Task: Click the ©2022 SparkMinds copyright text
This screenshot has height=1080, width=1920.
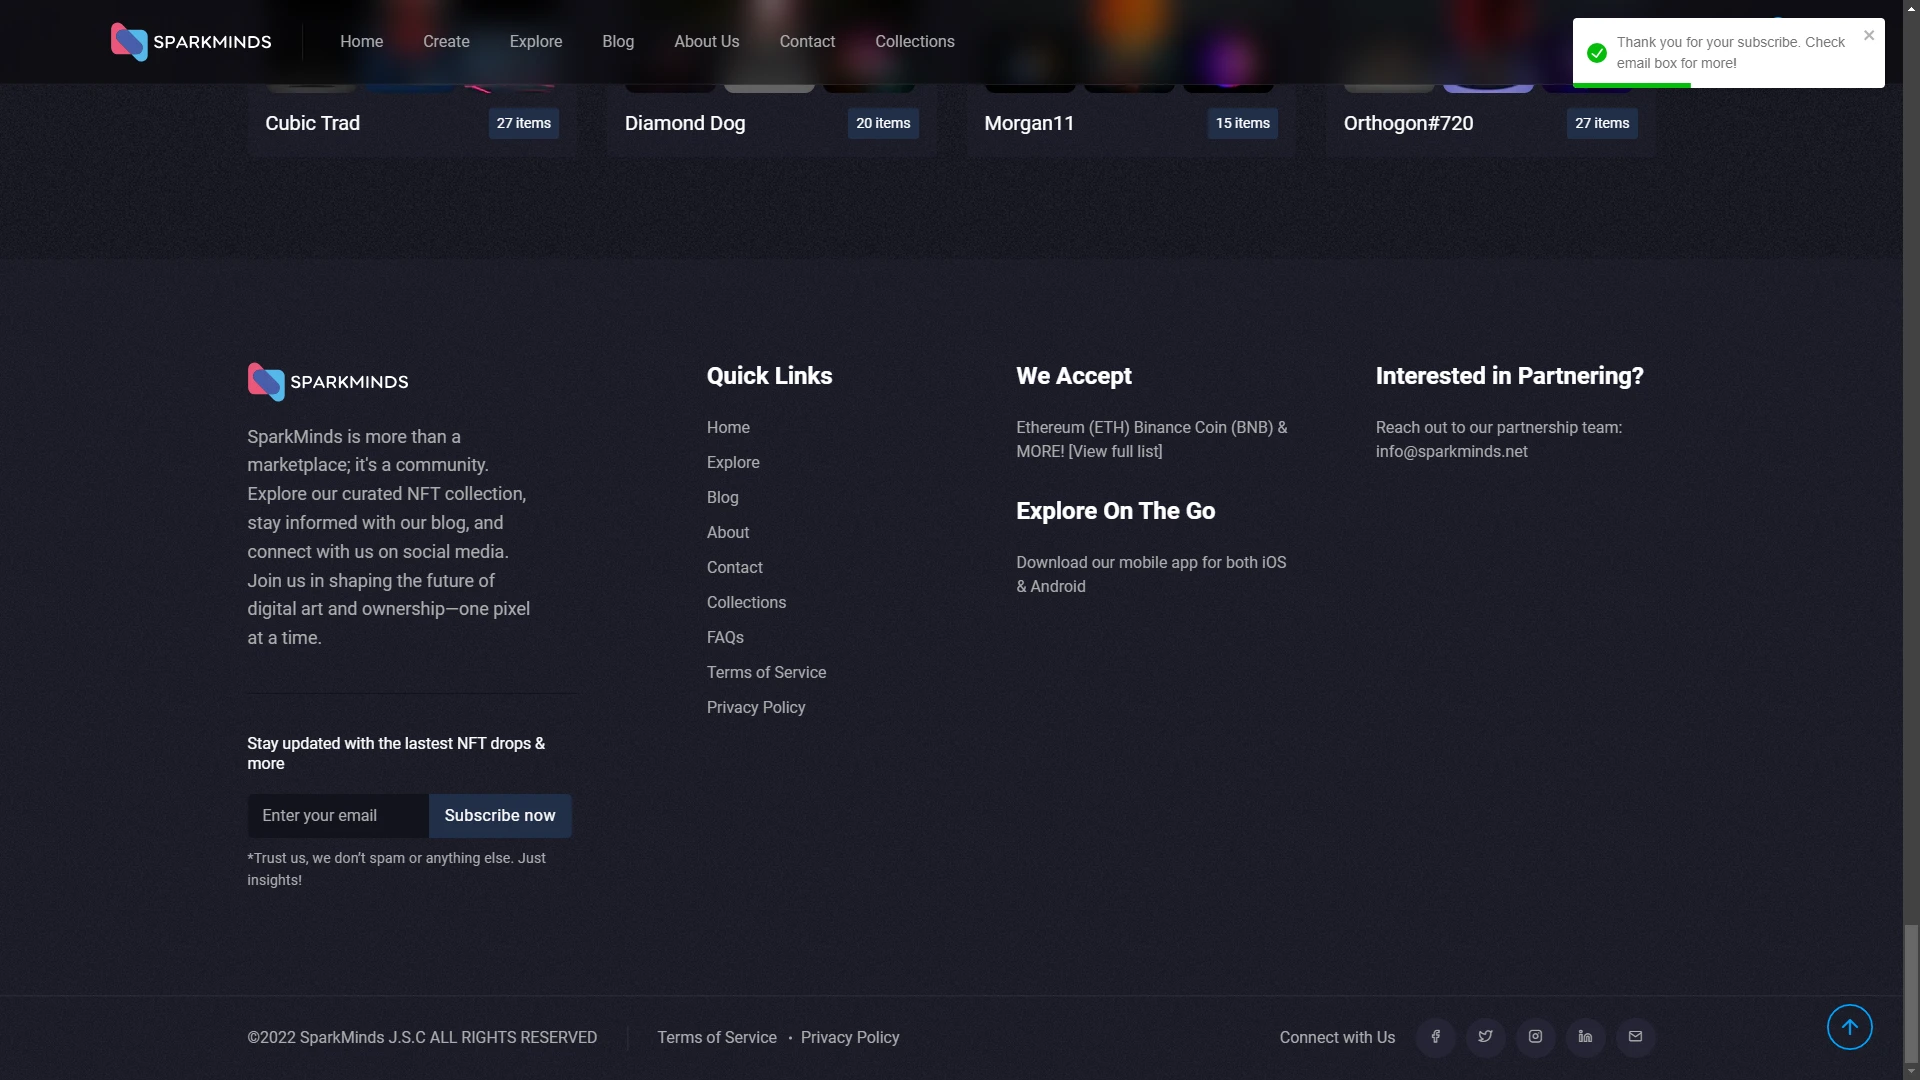Action: (422, 1037)
